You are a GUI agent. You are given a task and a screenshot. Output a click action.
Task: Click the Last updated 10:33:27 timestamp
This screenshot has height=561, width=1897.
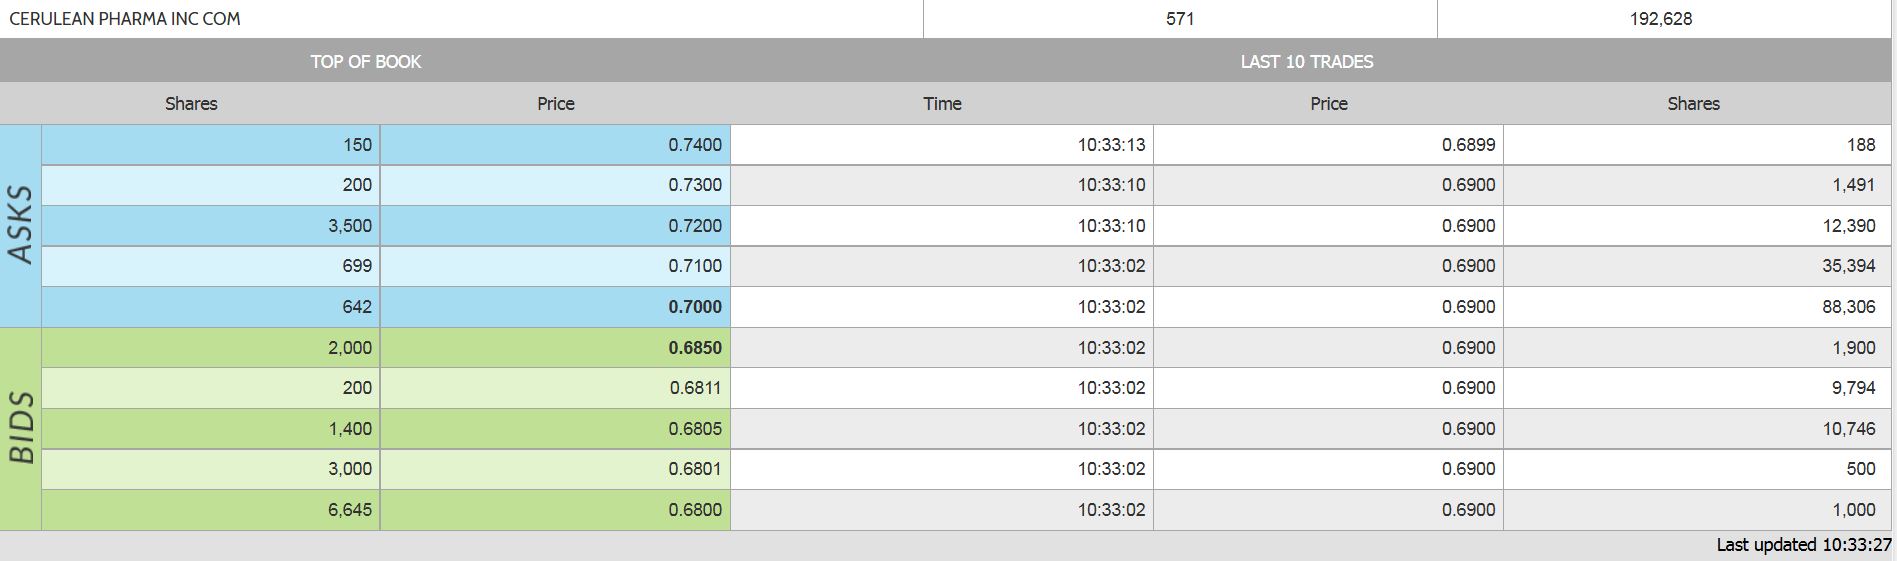(1803, 545)
